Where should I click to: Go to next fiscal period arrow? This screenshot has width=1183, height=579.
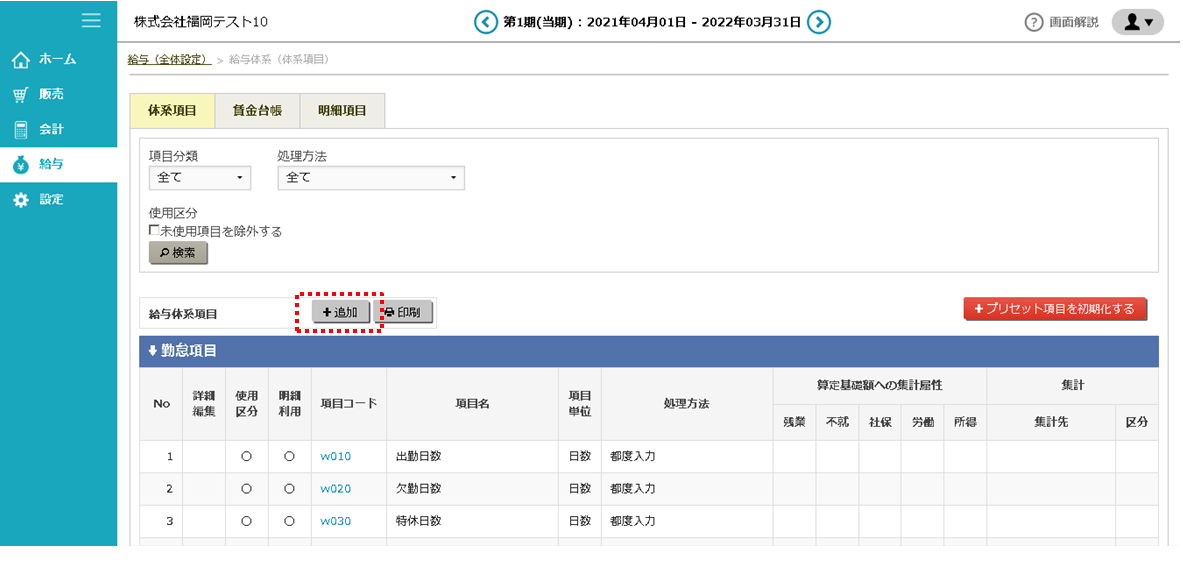pos(819,22)
